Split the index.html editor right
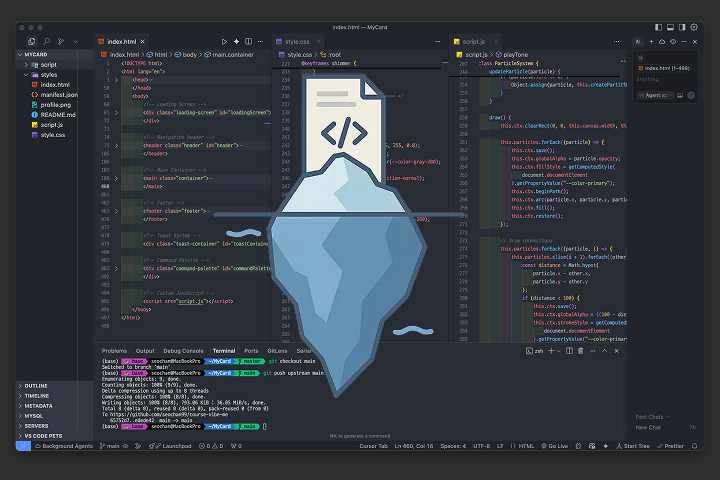The width and height of the screenshot is (720, 480). [248, 41]
